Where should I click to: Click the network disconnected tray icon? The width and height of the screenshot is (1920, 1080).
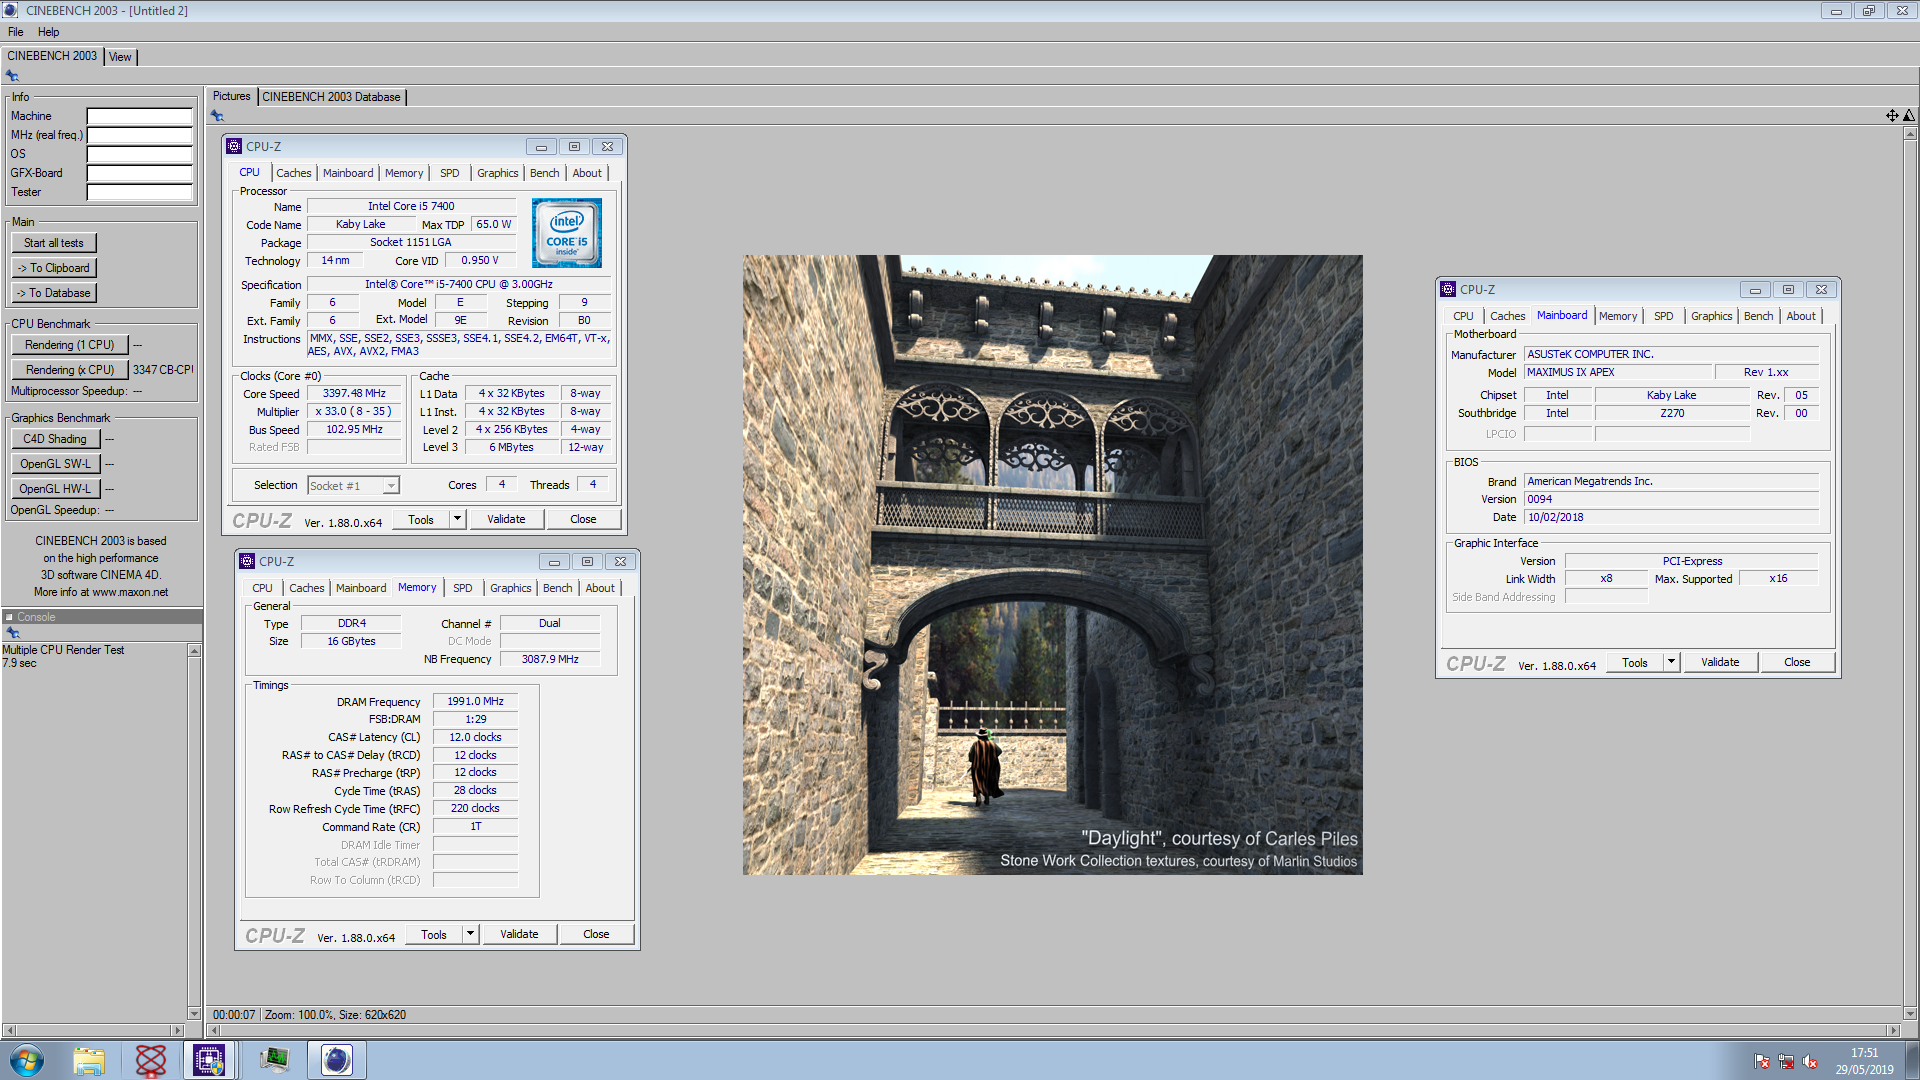(x=1786, y=1061)
